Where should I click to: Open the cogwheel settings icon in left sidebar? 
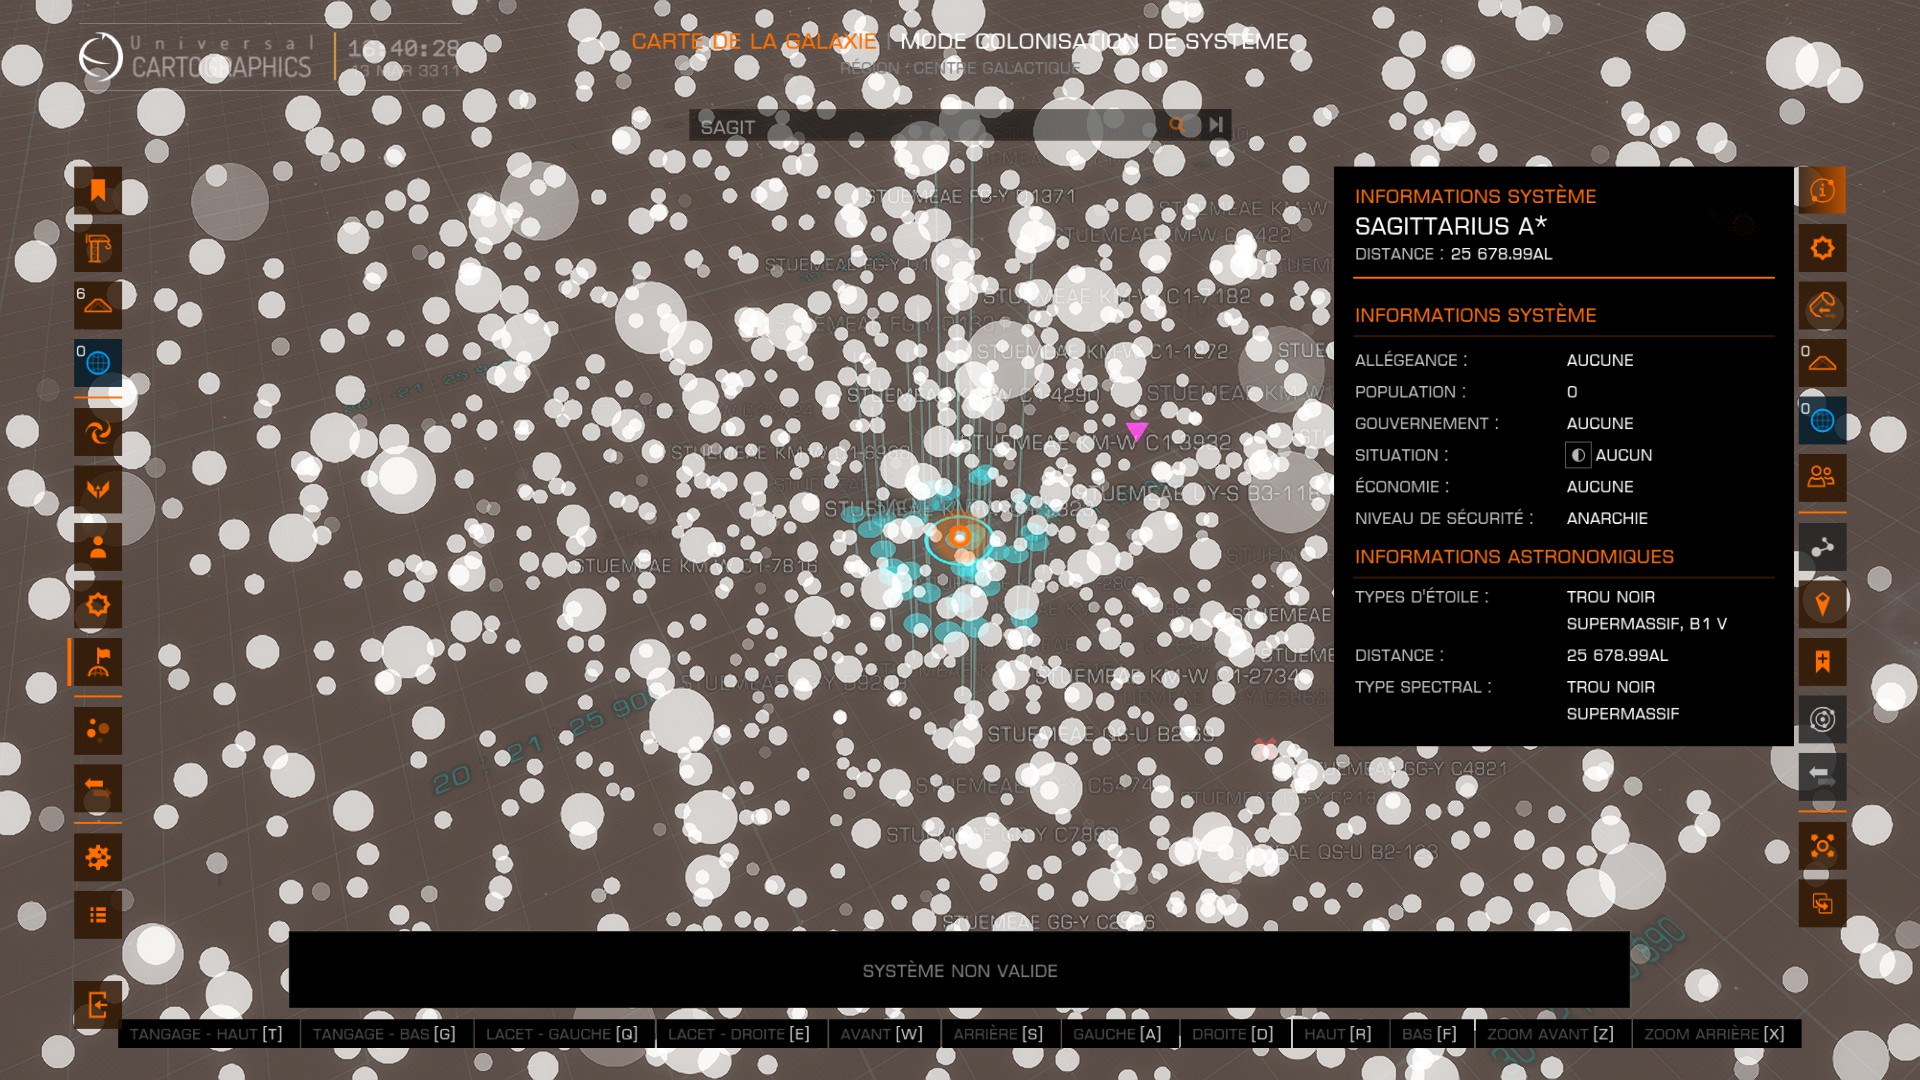coord(98,857)
